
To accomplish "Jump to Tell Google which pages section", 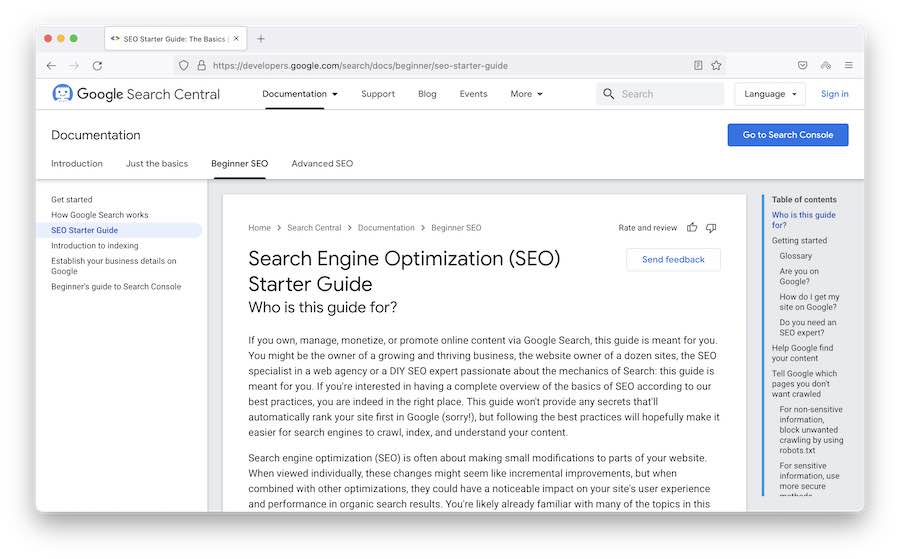I will click(x=804, y=383).
